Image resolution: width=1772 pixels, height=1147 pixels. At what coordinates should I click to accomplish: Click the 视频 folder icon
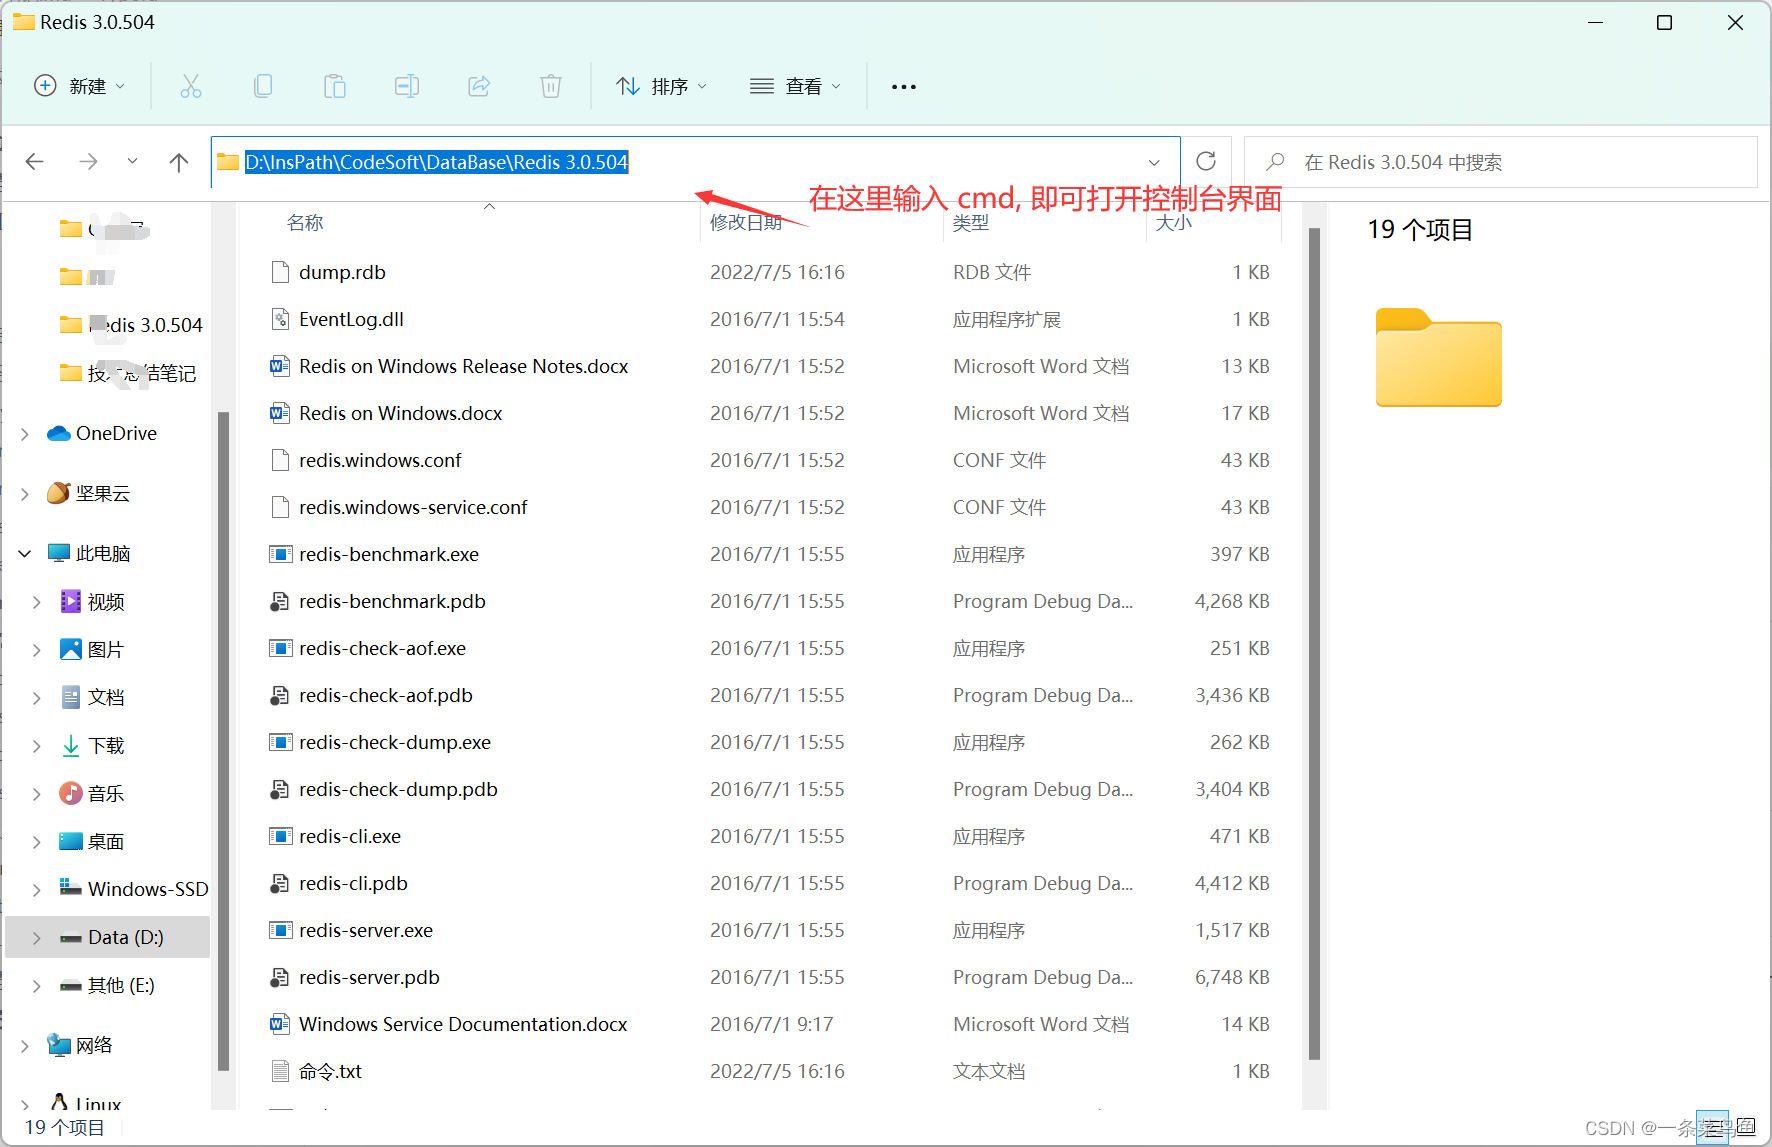click(71, 601)
